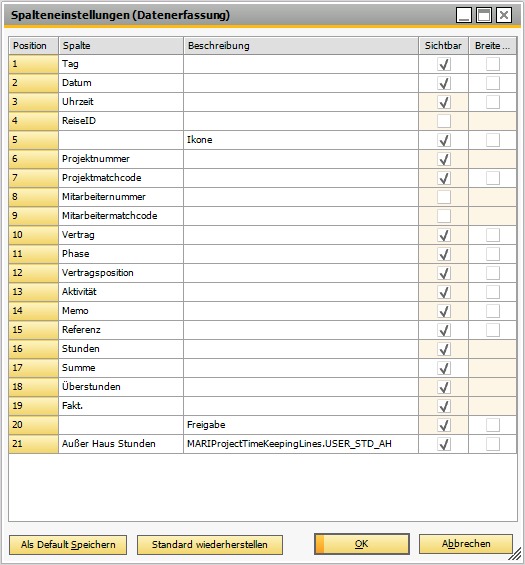
Task: Check Breite checkbox for Aktivität row
Action: tap(493, 292)
